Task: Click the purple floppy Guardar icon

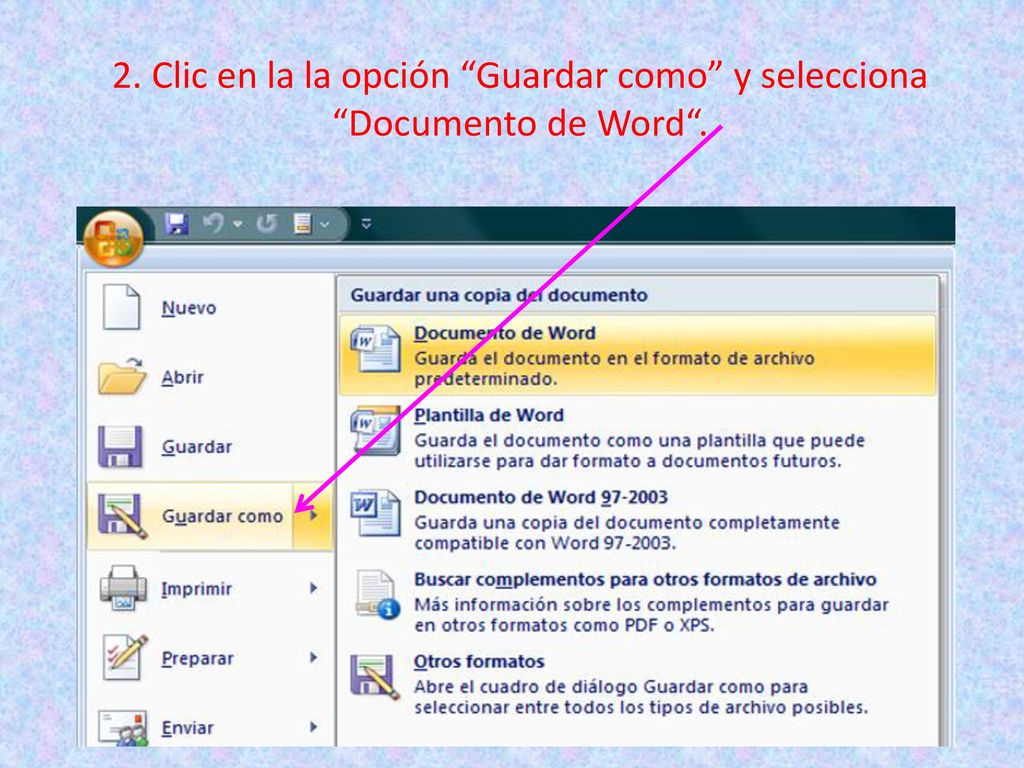Action: click(120, 447)
